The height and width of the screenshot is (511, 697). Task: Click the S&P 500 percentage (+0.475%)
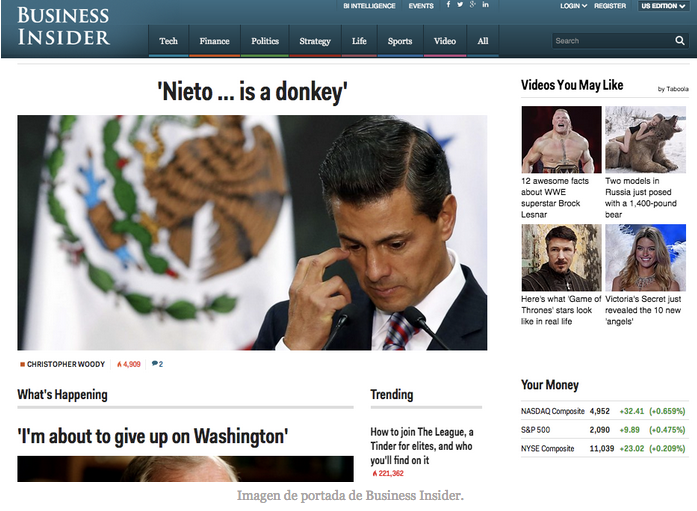667,430
